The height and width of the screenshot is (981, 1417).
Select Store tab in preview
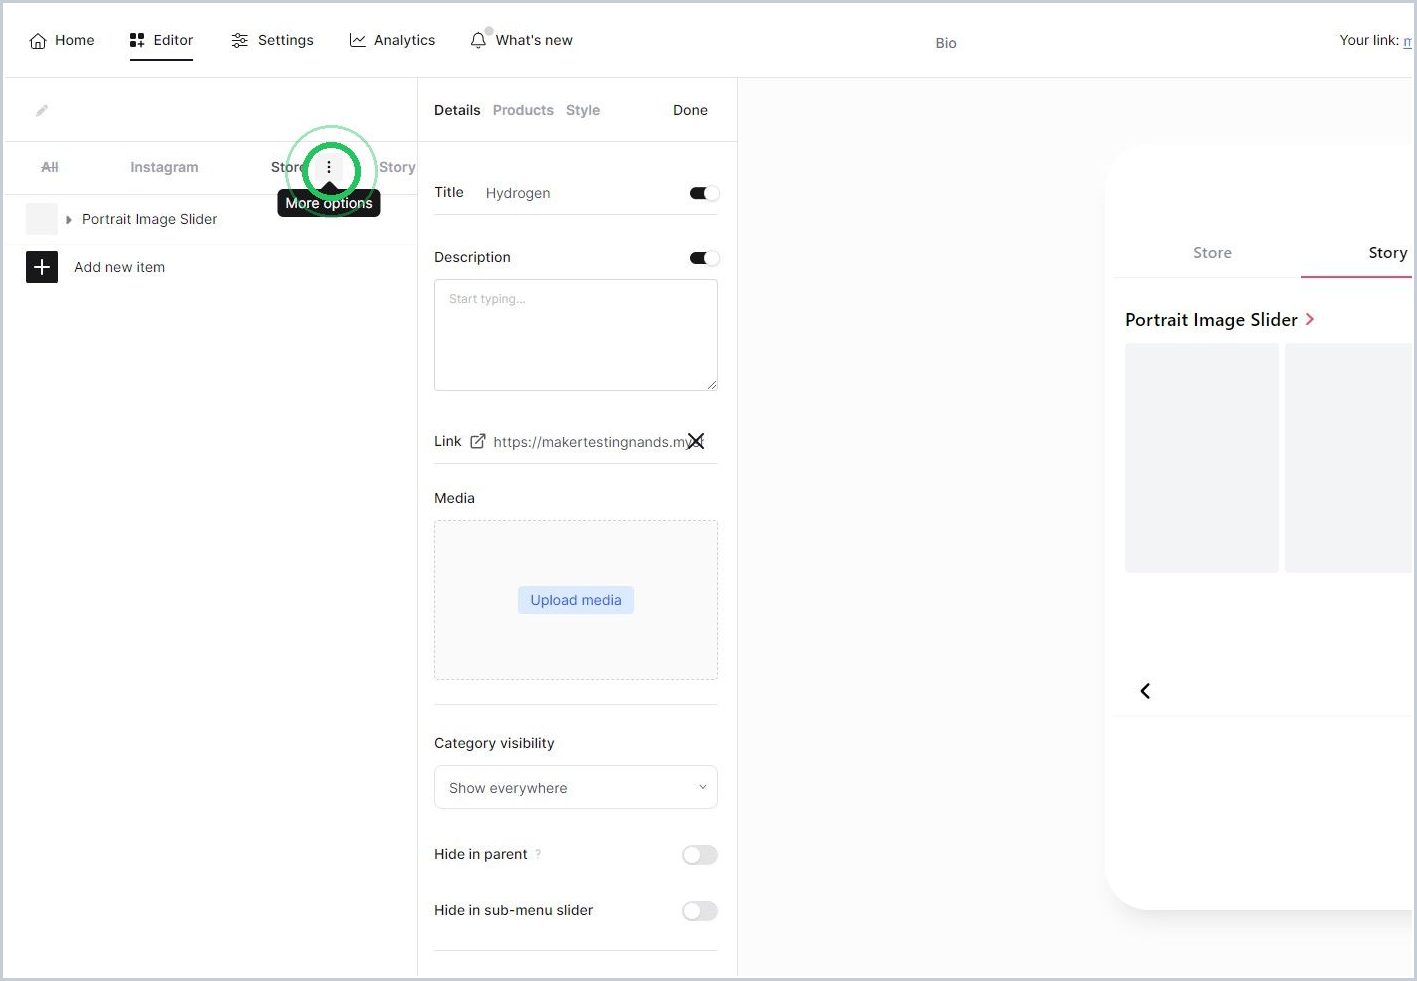pos(1212,253)
